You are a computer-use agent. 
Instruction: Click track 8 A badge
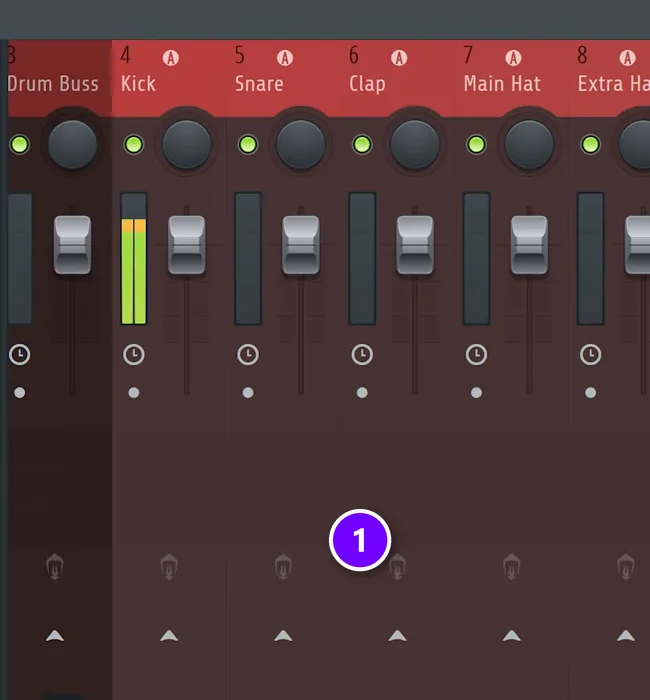click(x=627, y=58)
